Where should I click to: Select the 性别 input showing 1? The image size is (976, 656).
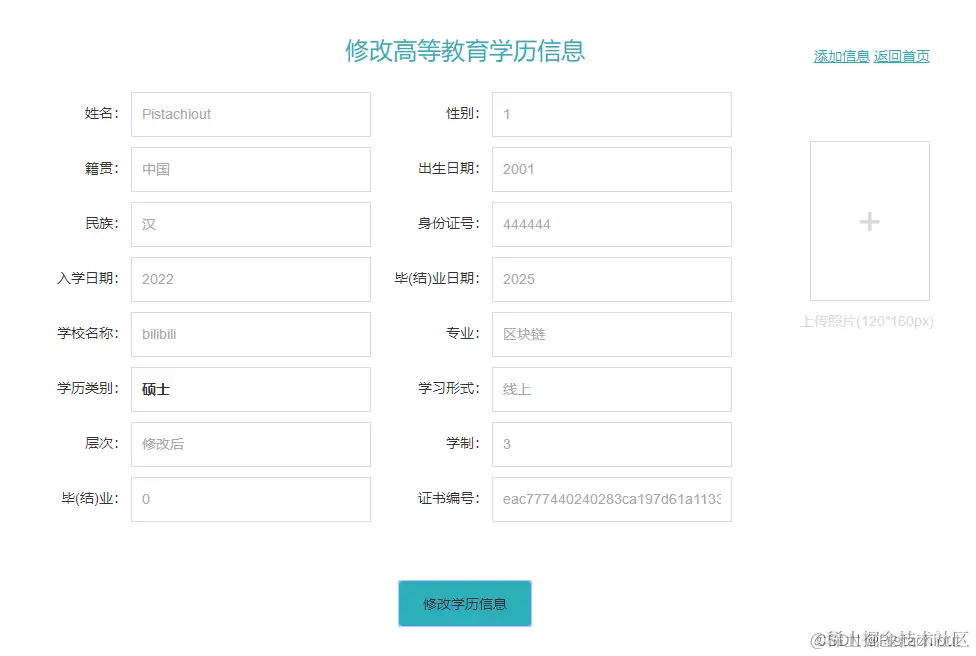click(611, 114)
